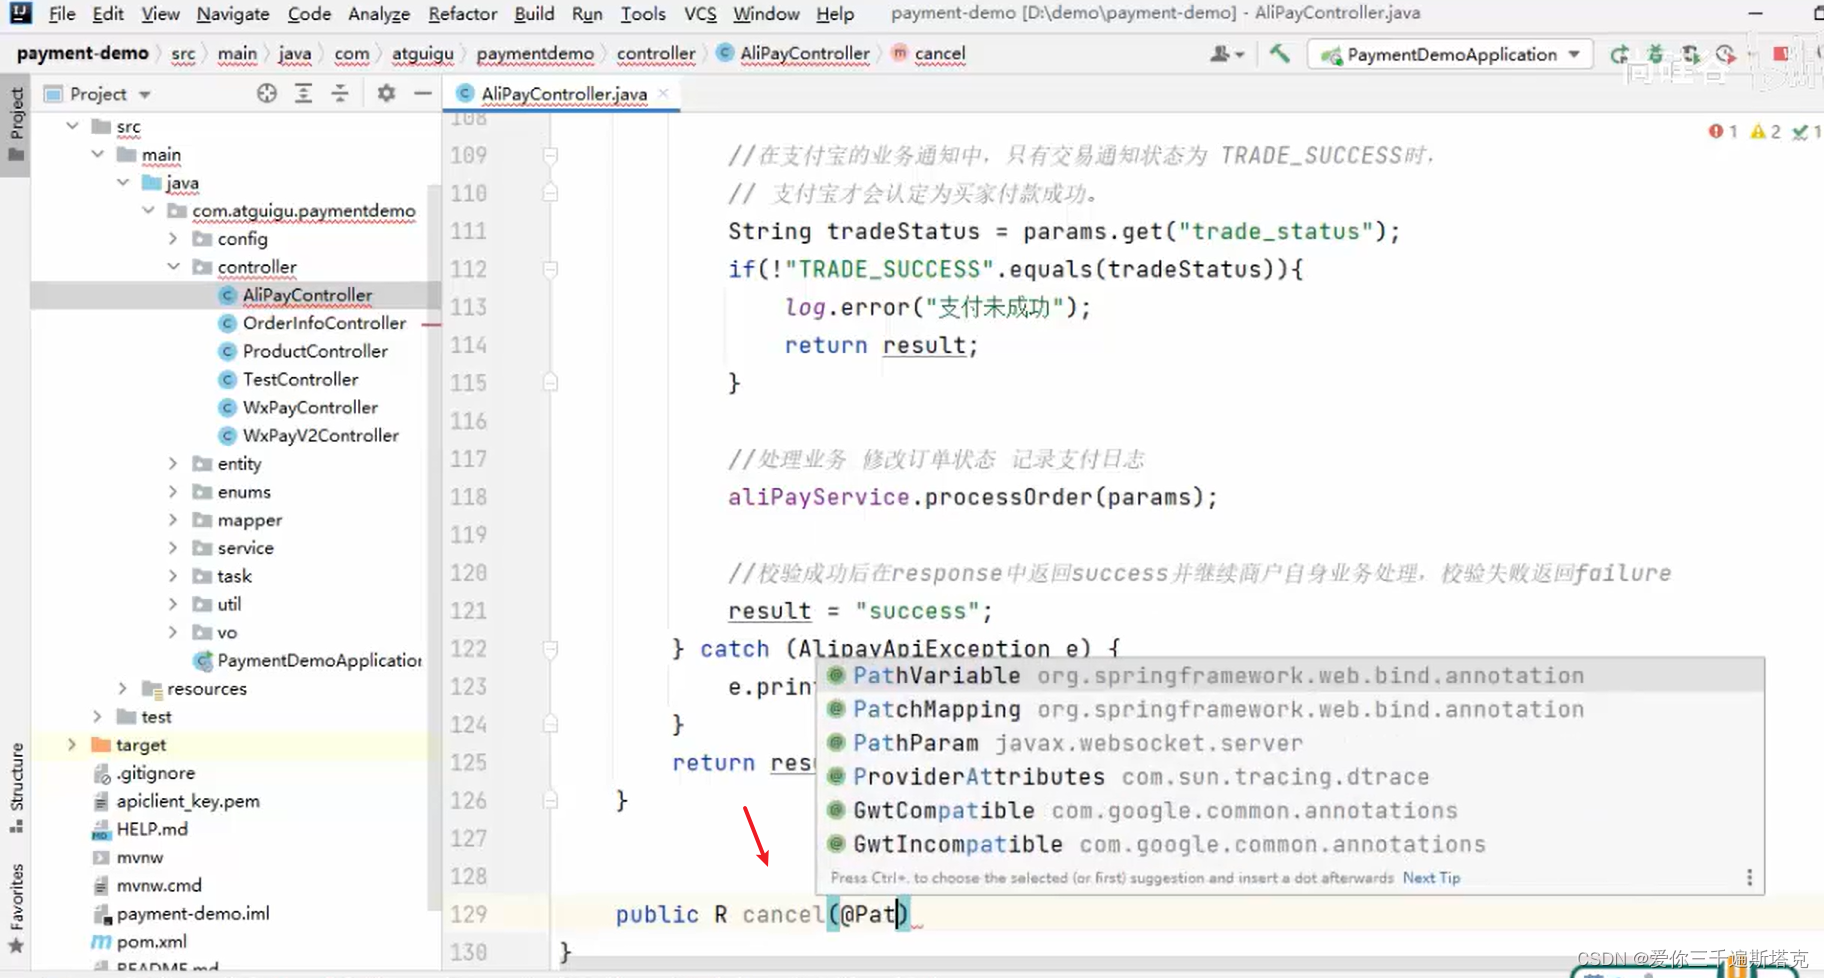Expand the service package
Viewport: 1824px width, 978px height.
coord(174,547)
